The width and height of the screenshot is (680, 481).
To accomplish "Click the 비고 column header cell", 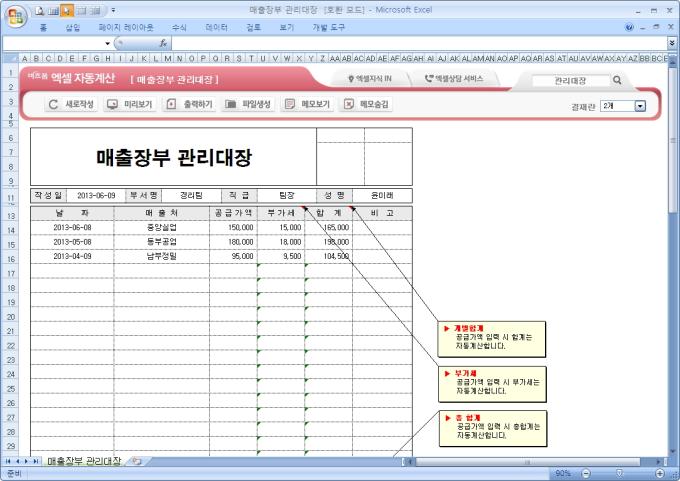I will click(x=382, y=213).
